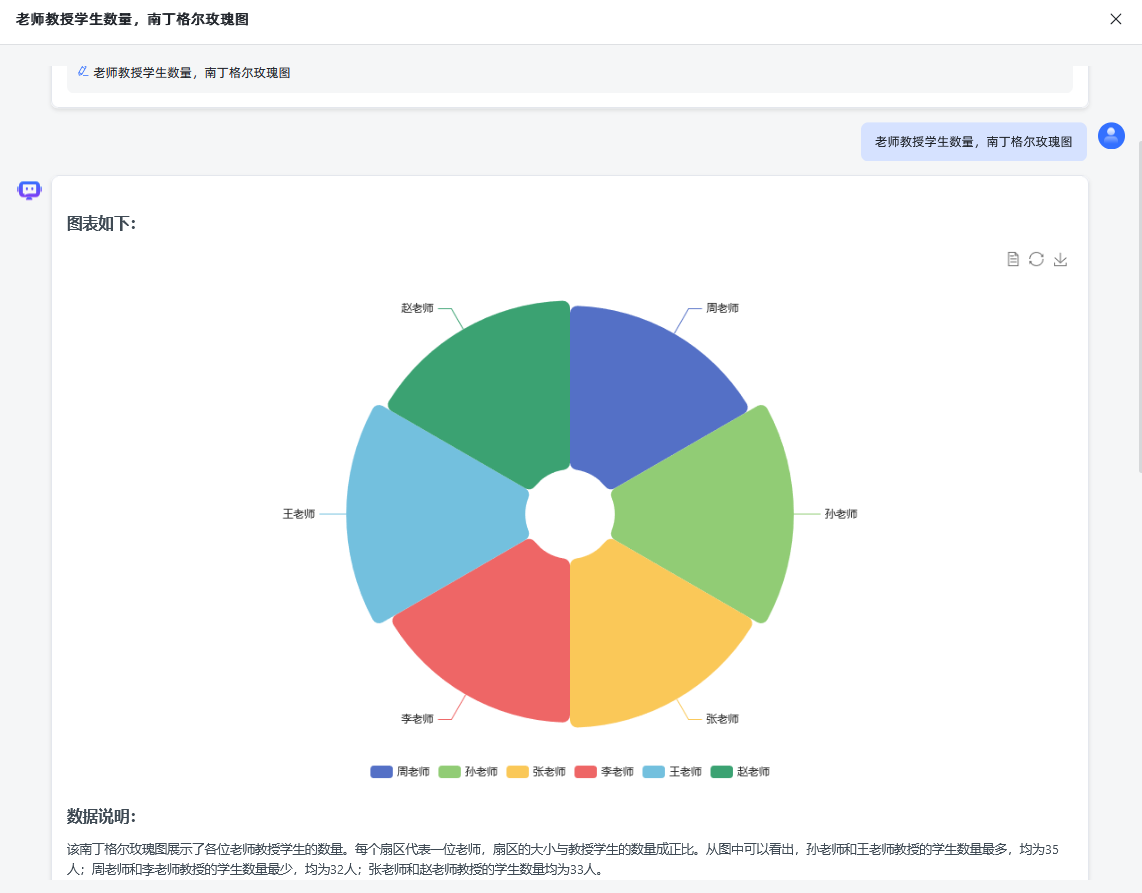The width and height of the screenshot is (1142, 893).
Task: Download the chart as image
Action: coord(1061,260)
